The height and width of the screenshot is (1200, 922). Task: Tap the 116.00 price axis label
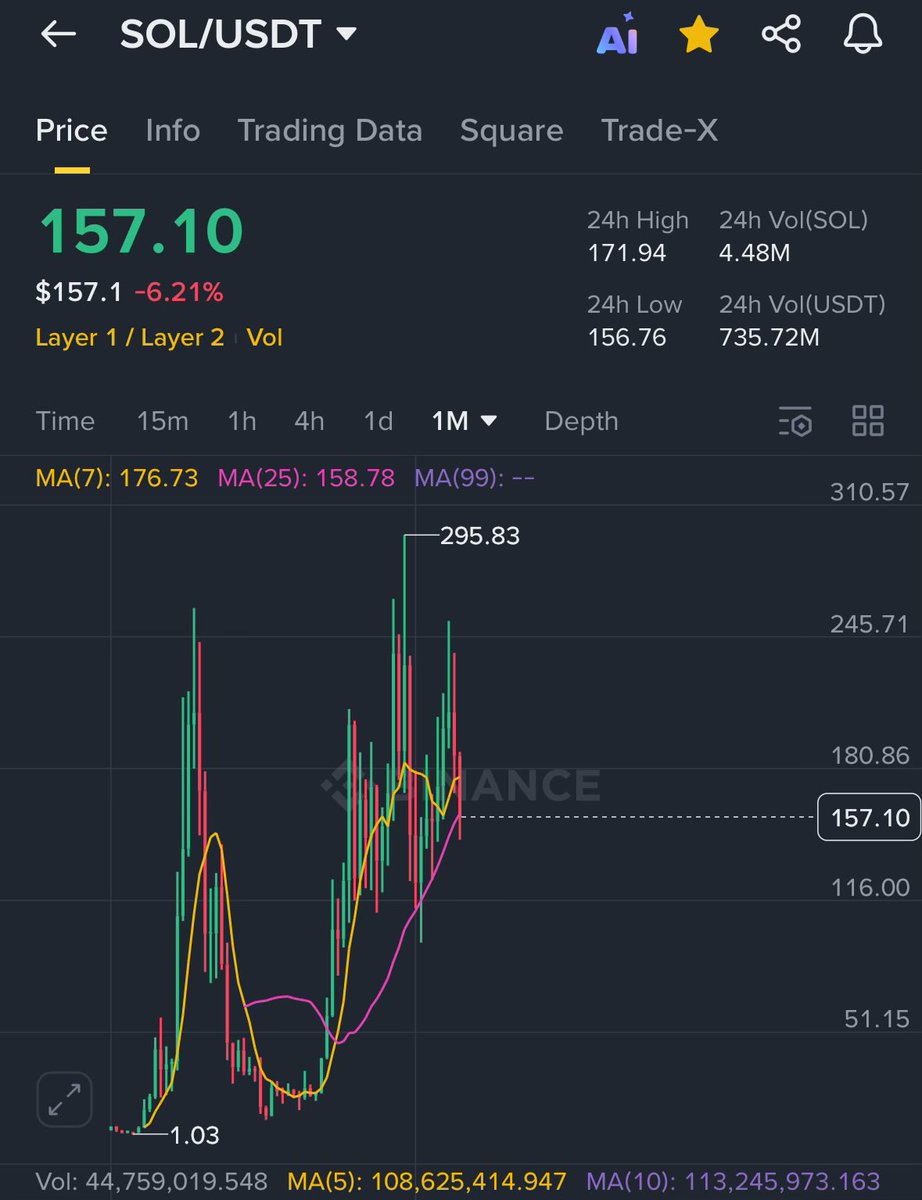pos(869,887)
